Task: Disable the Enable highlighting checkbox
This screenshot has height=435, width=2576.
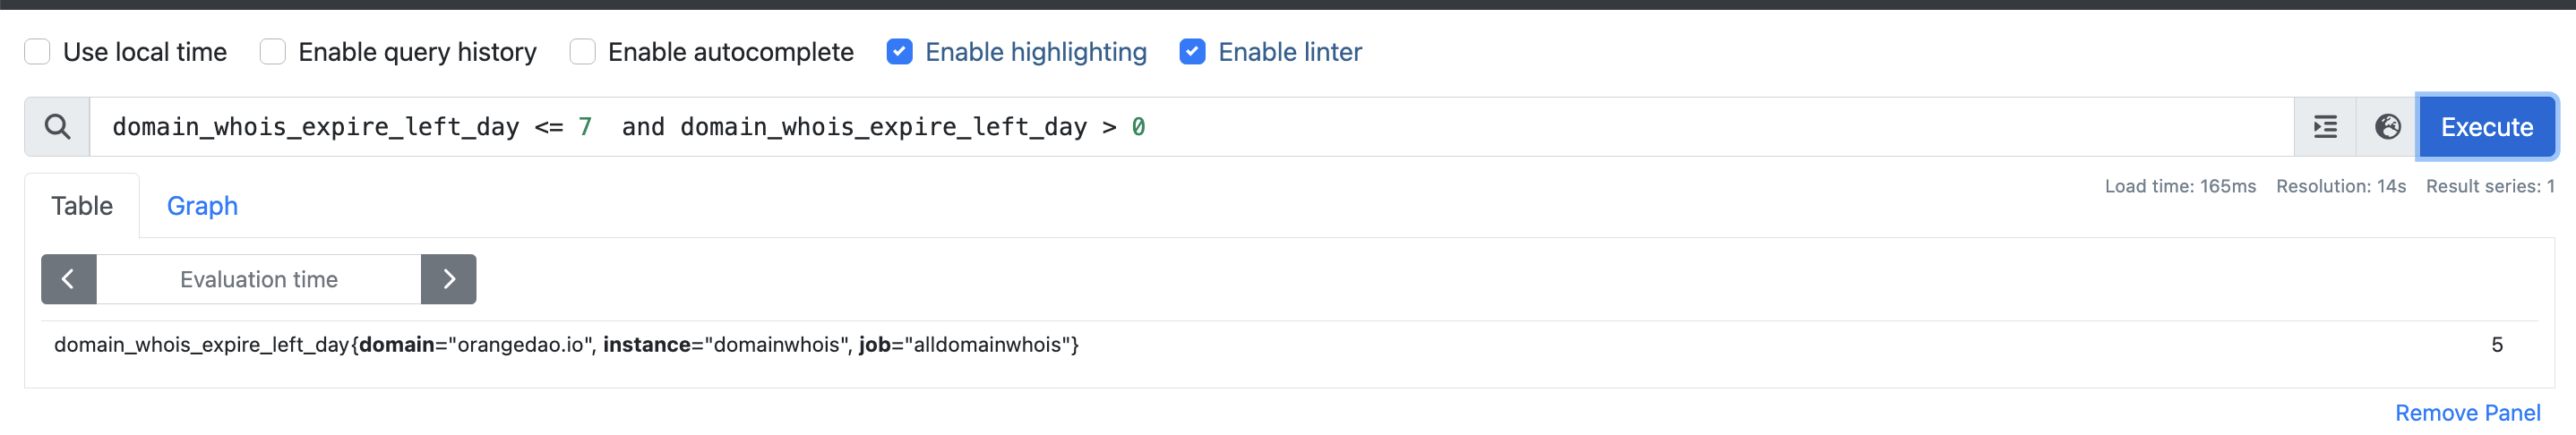Action: [899, 52]
